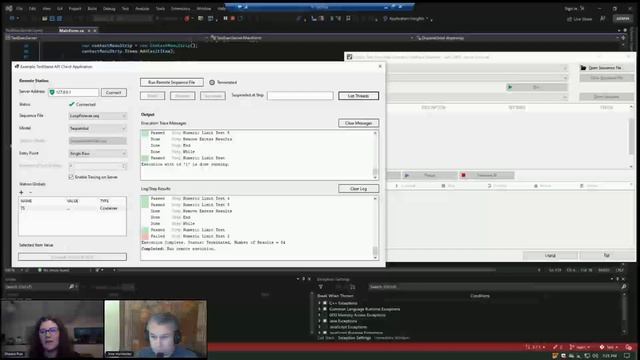Click the Conditions column header

[480, 296]
